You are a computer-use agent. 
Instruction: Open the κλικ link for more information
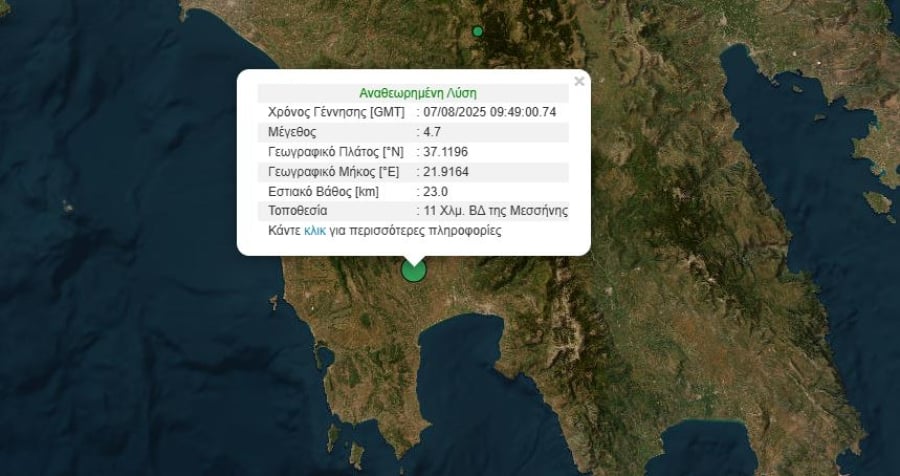pos(315,231)
